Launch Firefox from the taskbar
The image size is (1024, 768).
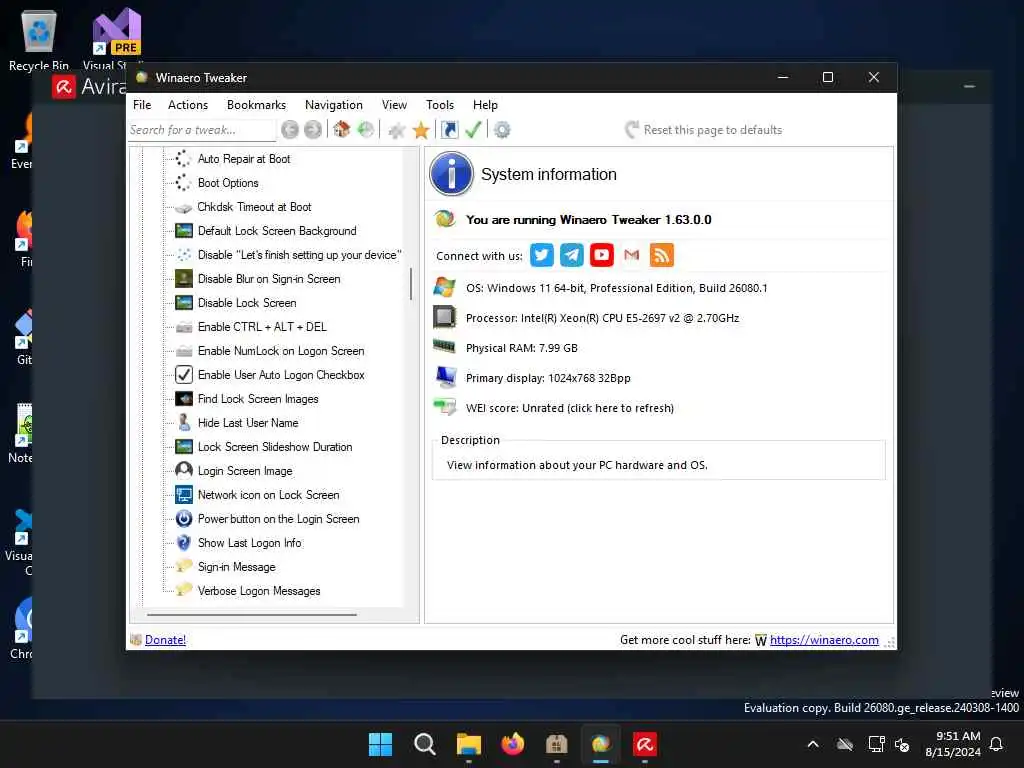tap(513, 744)
